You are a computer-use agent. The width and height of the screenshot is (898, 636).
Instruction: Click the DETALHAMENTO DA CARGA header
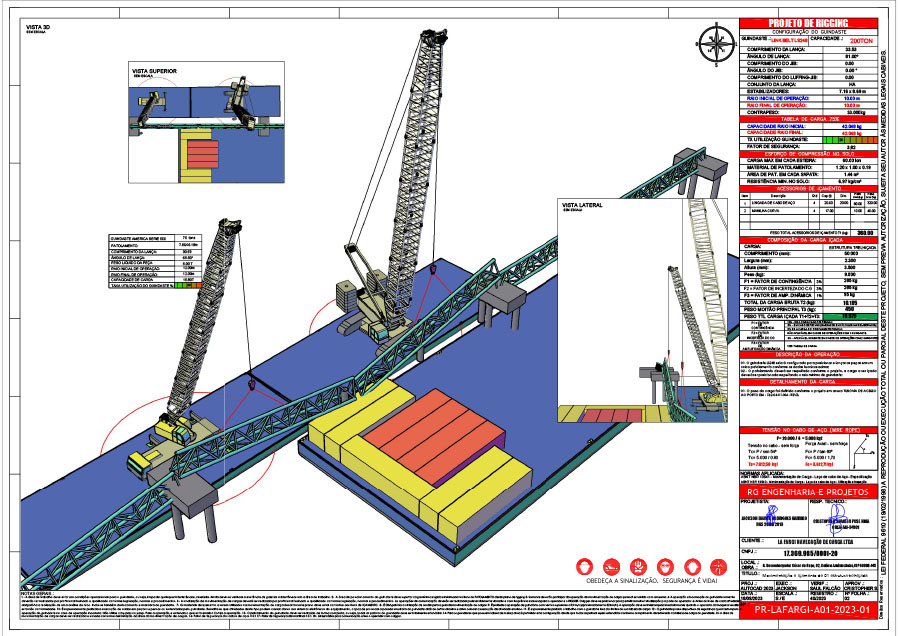coord(808,381)
